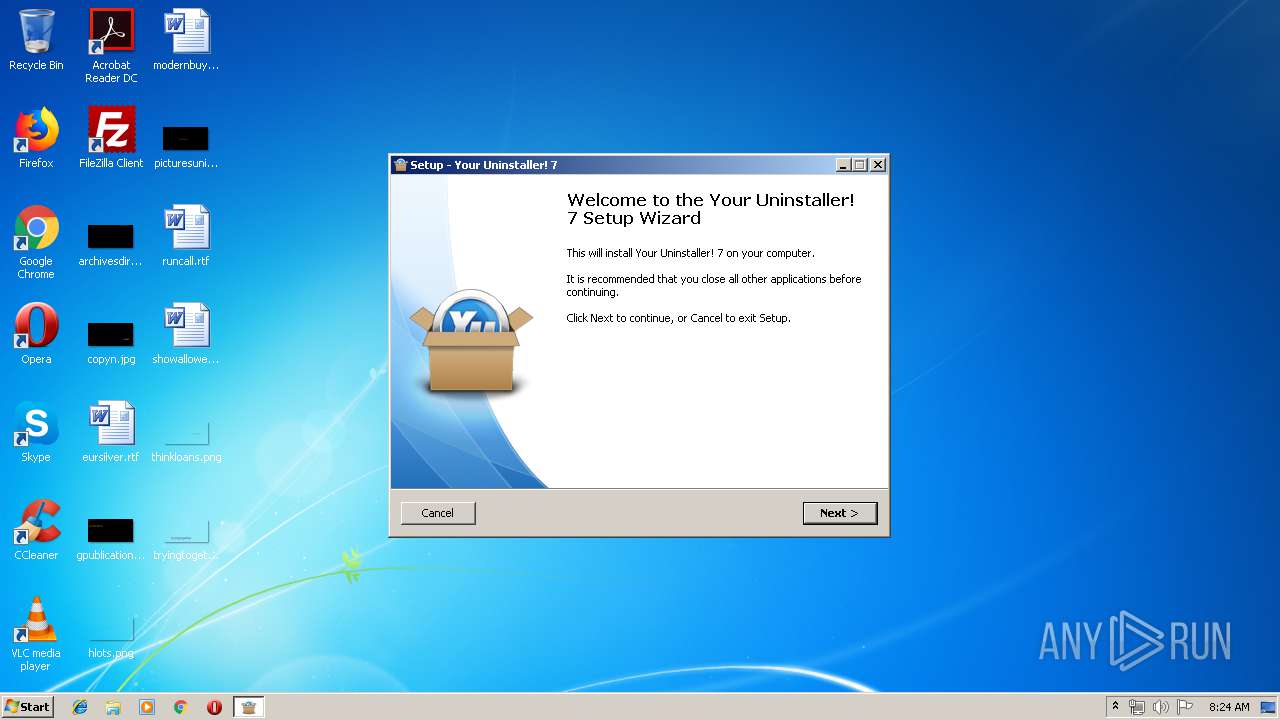Open the Recycle Bin icon

pos(36,40)
